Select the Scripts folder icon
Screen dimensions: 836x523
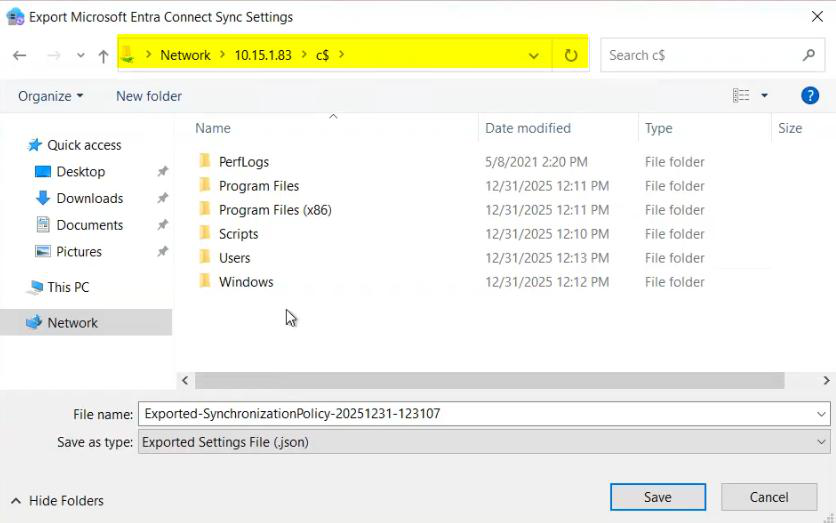(205, 232)
